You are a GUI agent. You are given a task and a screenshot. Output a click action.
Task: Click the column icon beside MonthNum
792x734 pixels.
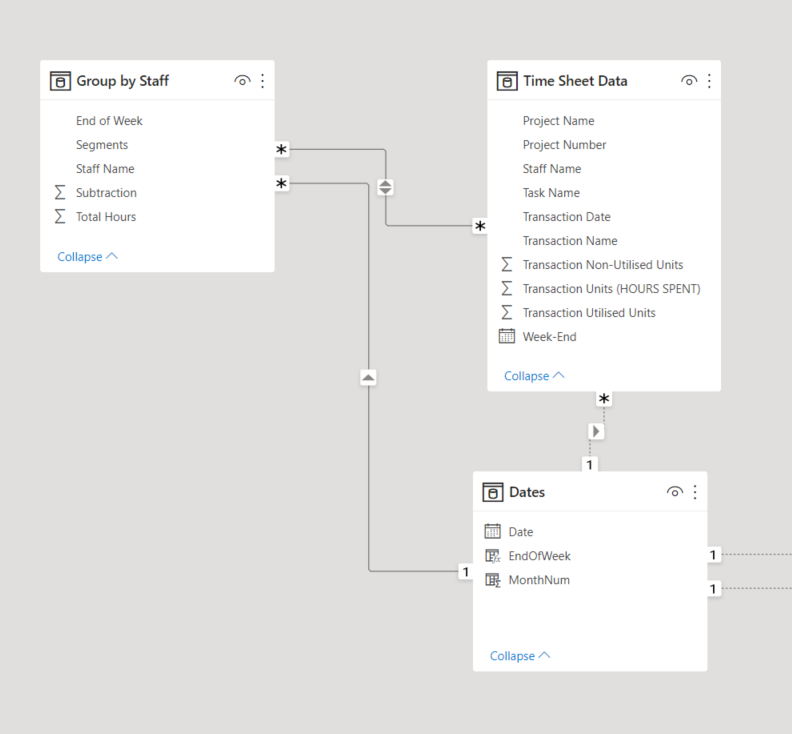point(492,580)
